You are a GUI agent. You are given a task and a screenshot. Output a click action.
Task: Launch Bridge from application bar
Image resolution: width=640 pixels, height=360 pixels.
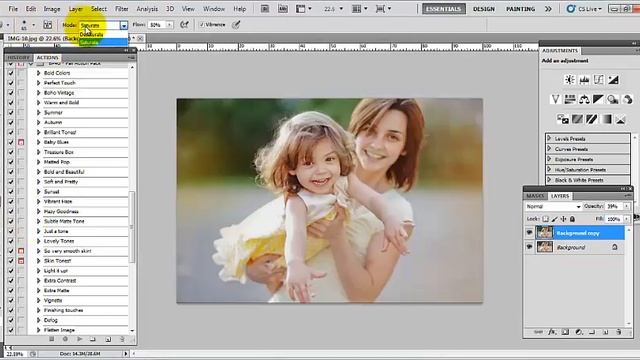265,9
